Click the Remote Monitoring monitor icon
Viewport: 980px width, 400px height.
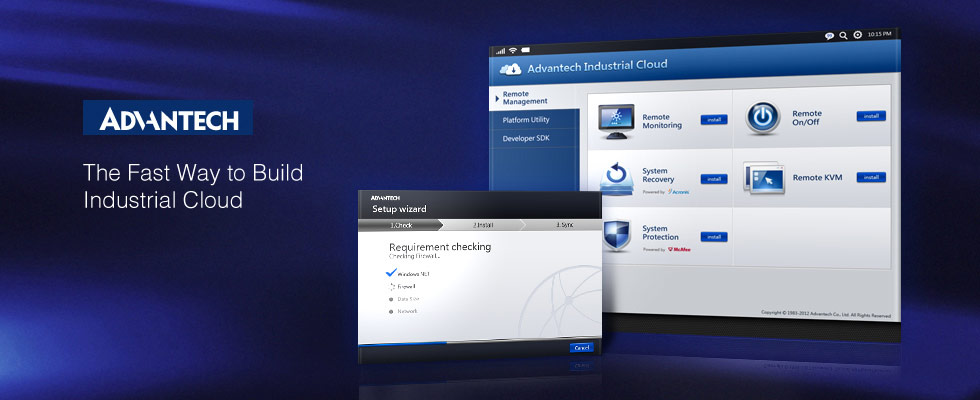(616, 122)
